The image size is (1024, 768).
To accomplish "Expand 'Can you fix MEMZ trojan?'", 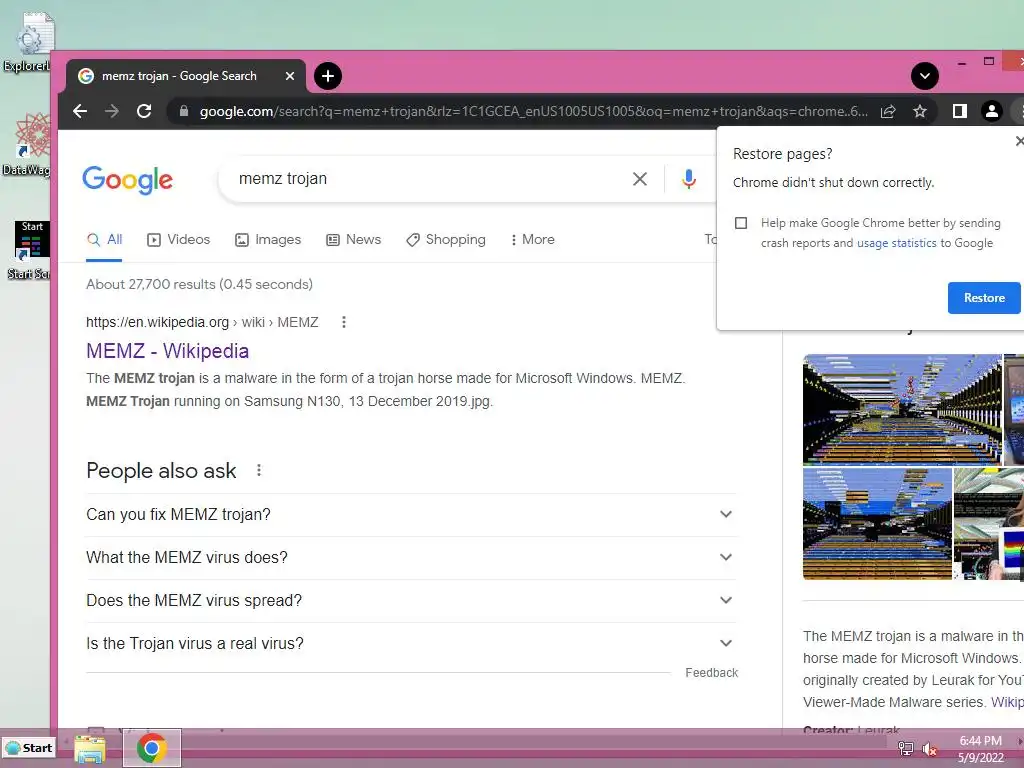I will coord(410,515).
